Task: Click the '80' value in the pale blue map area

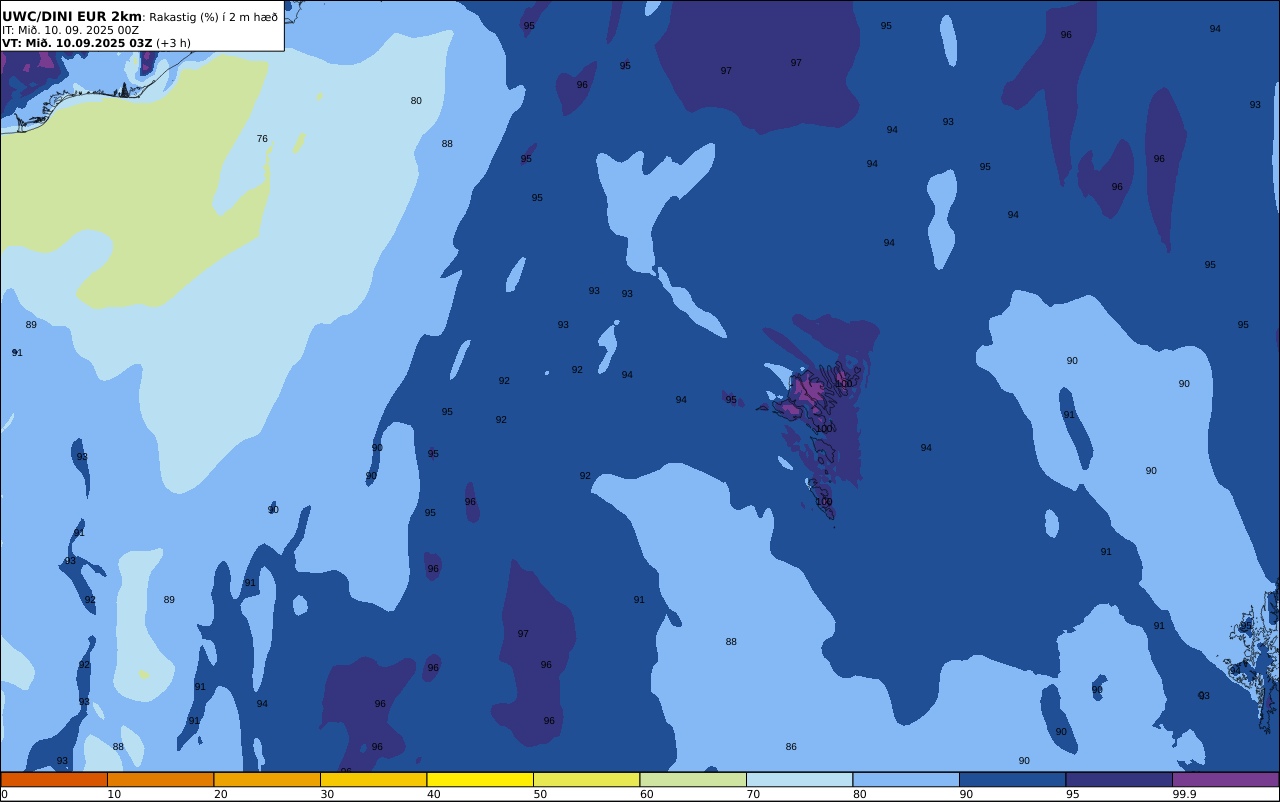Action: click(x=416, y=101)
